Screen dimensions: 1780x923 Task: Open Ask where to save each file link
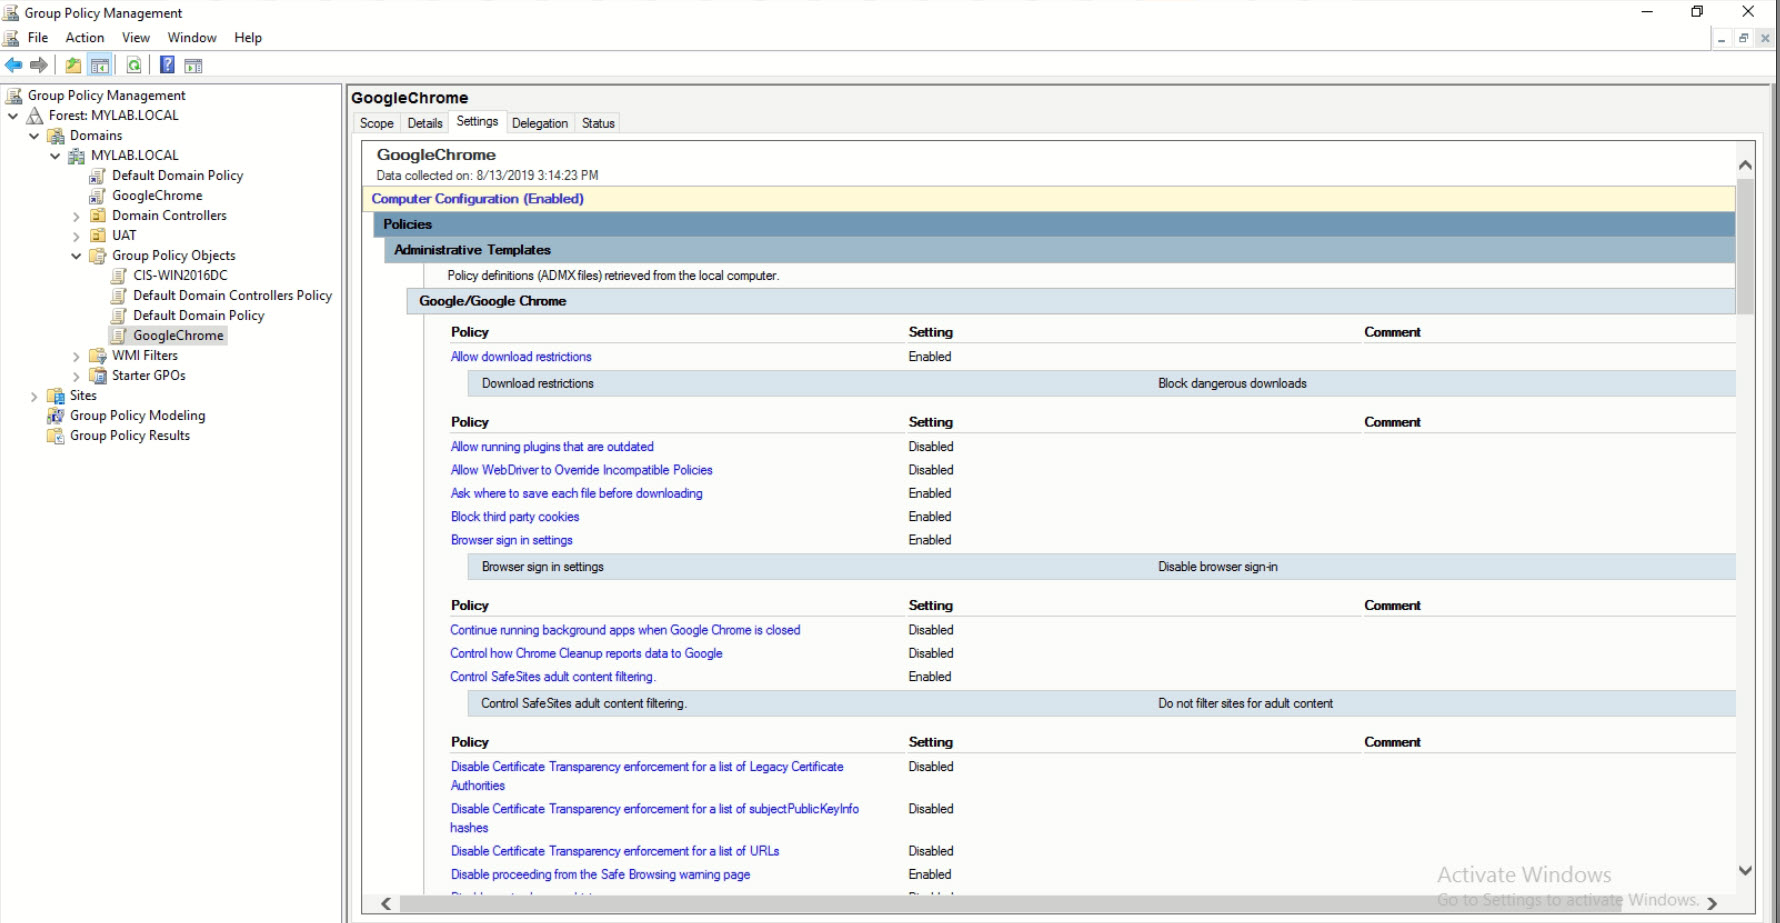[x=577, y=494]
